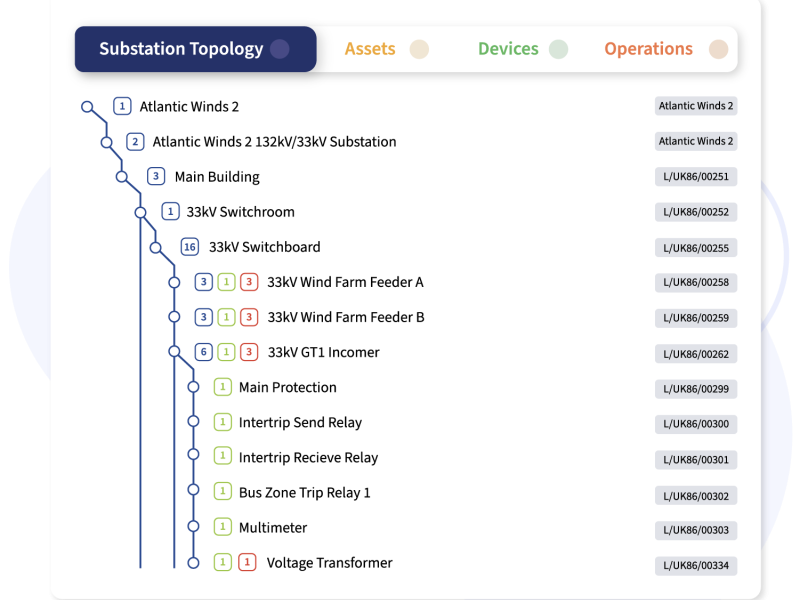
Task: Click the L/UK86/00262 reference tag
Action: [696, 353]
